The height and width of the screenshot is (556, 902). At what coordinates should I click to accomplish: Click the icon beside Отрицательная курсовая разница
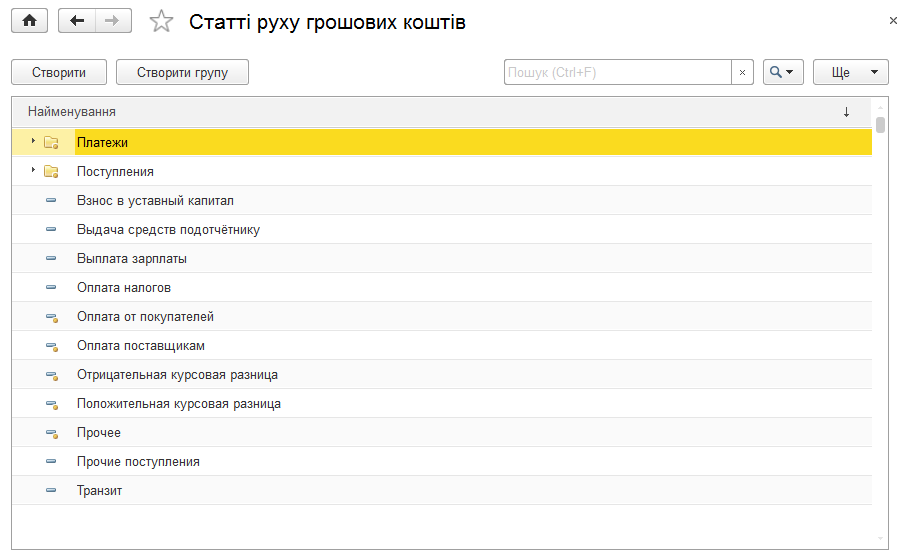52,375
